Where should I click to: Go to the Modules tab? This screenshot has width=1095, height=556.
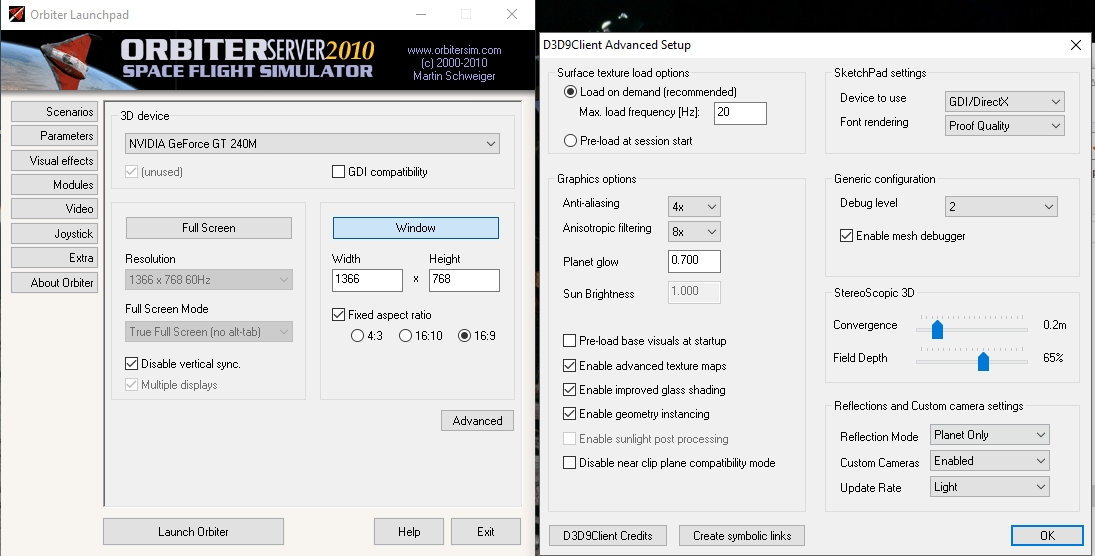tap(54, 185)
